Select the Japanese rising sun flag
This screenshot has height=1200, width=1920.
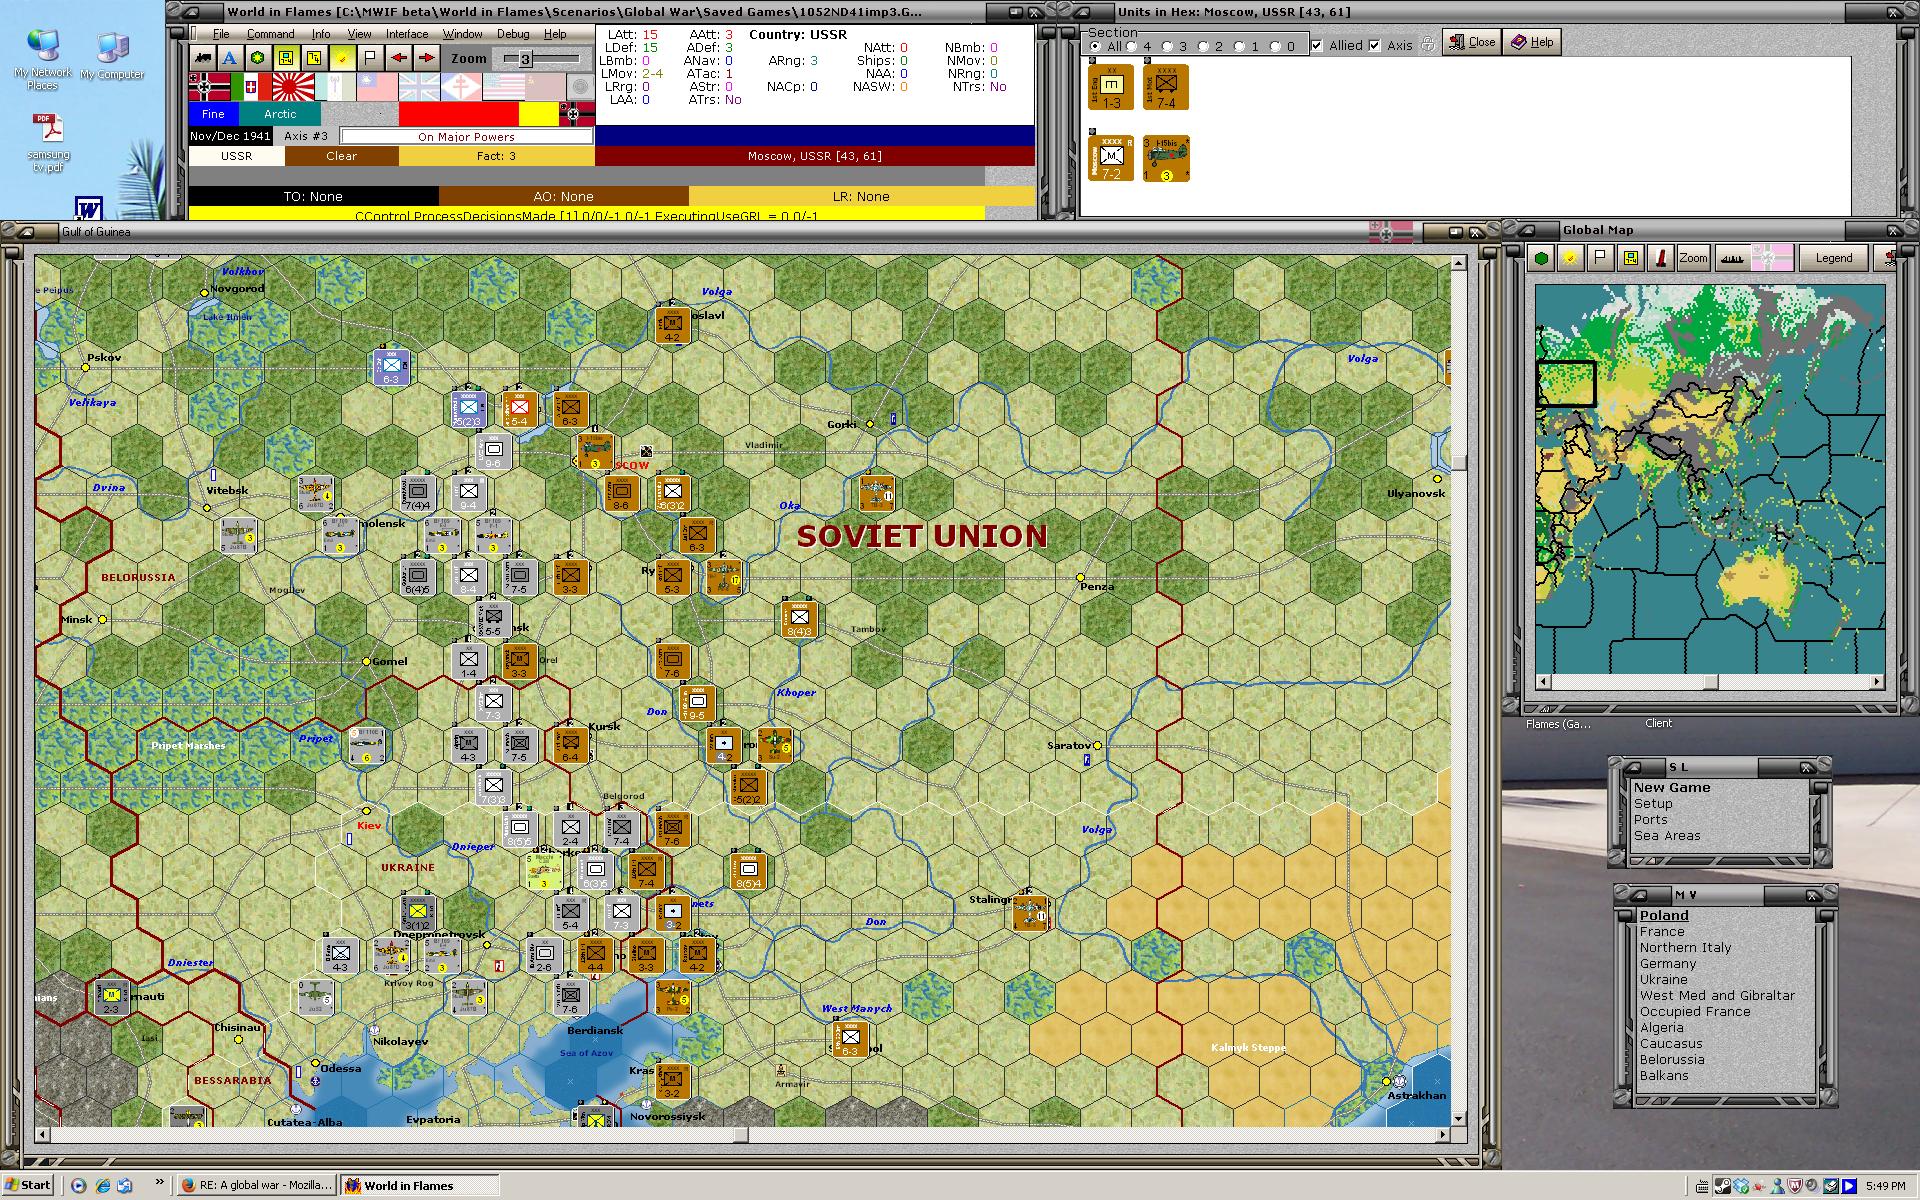[x=293, y=87]
